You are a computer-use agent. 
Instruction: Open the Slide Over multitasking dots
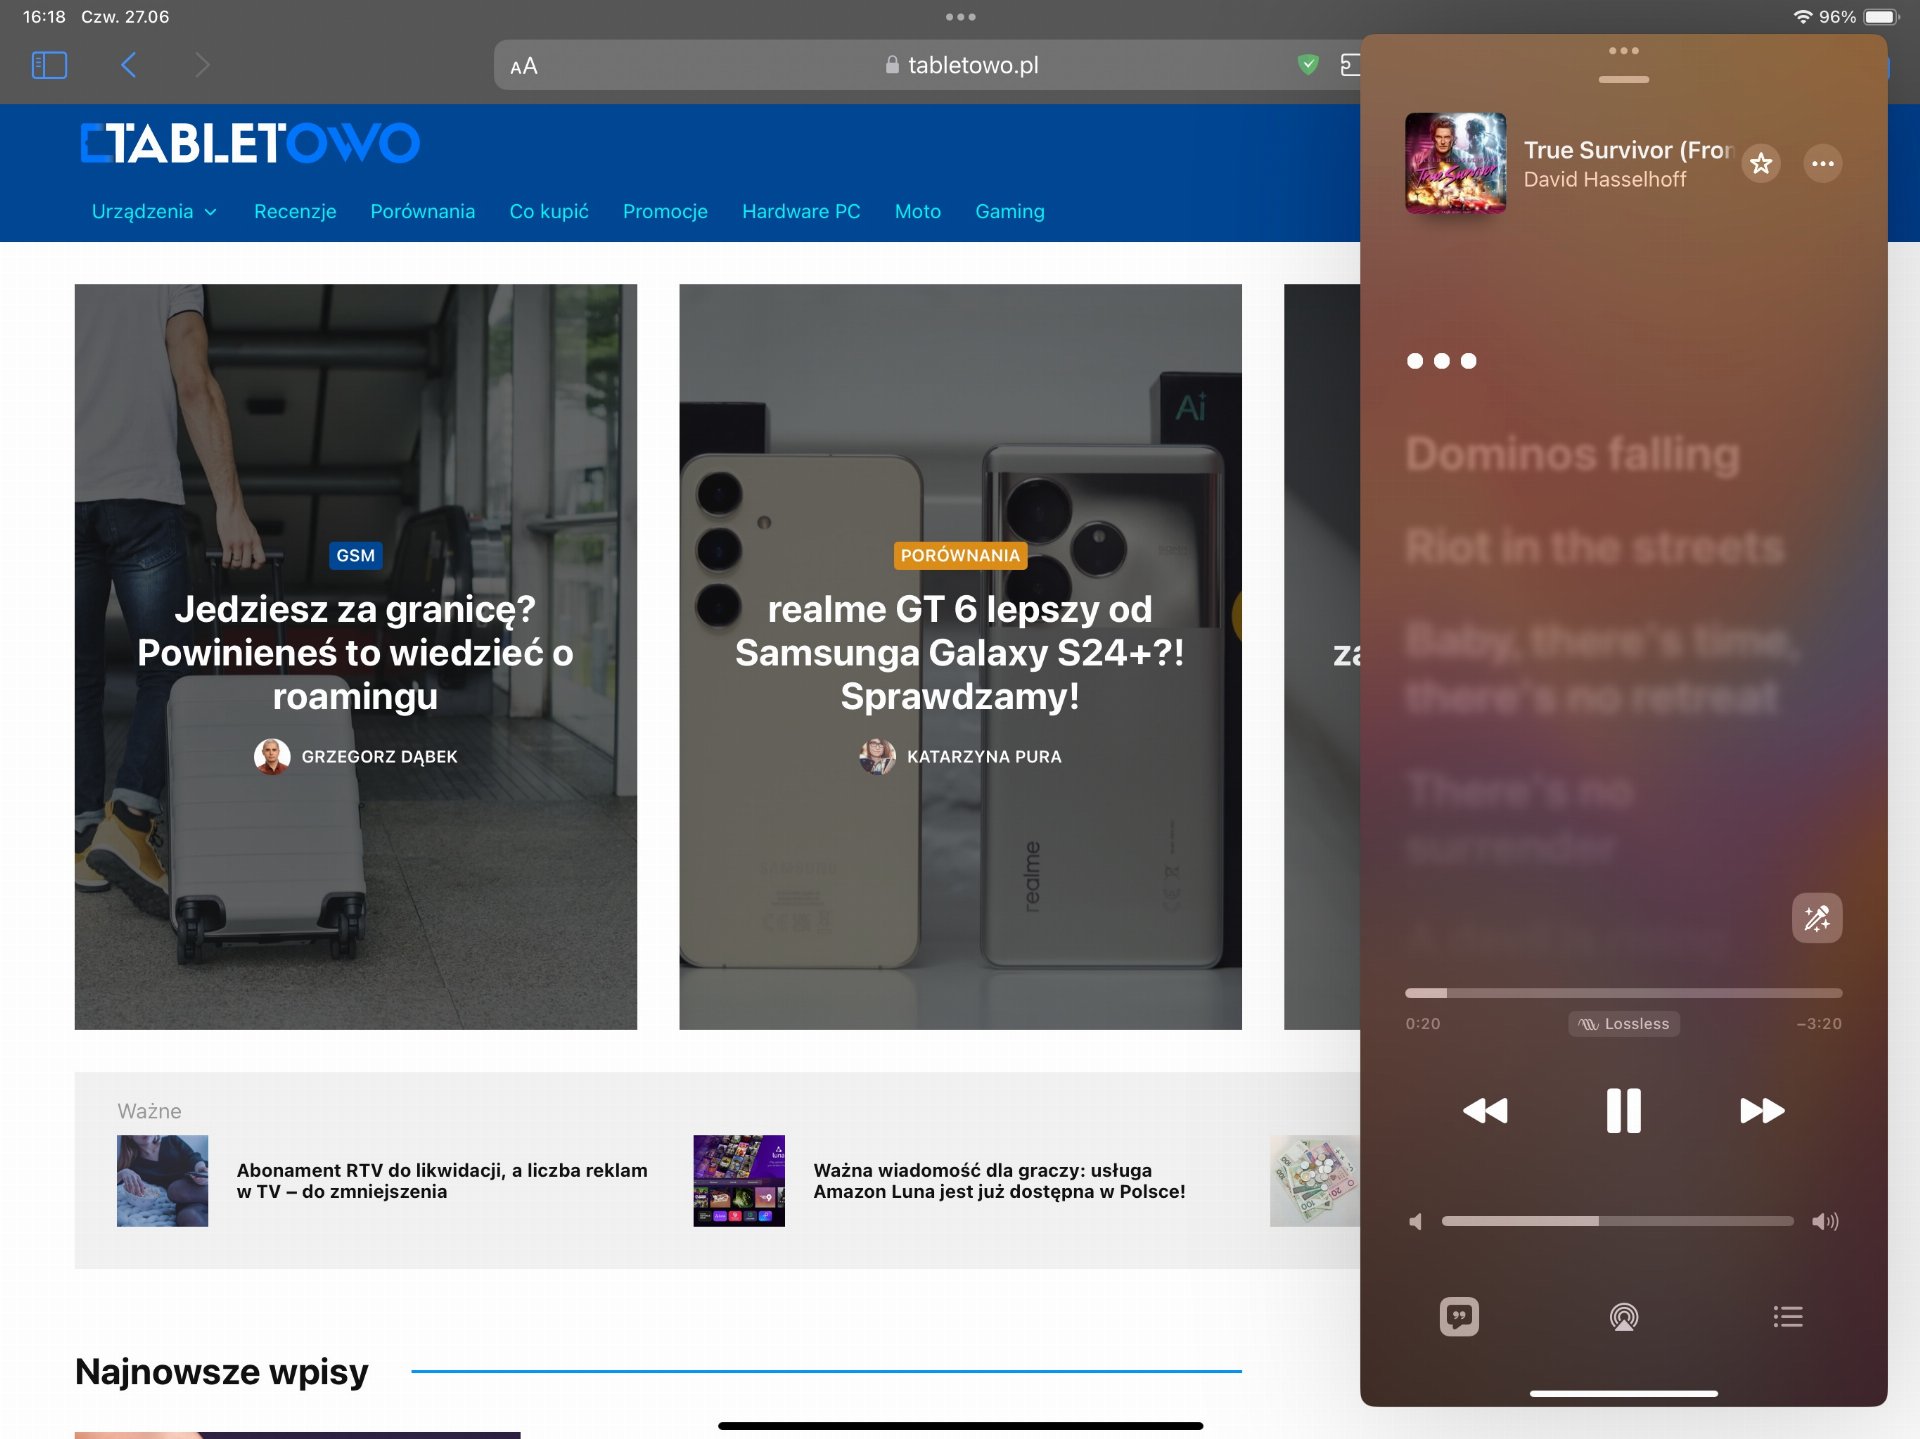pos(1623,51)
